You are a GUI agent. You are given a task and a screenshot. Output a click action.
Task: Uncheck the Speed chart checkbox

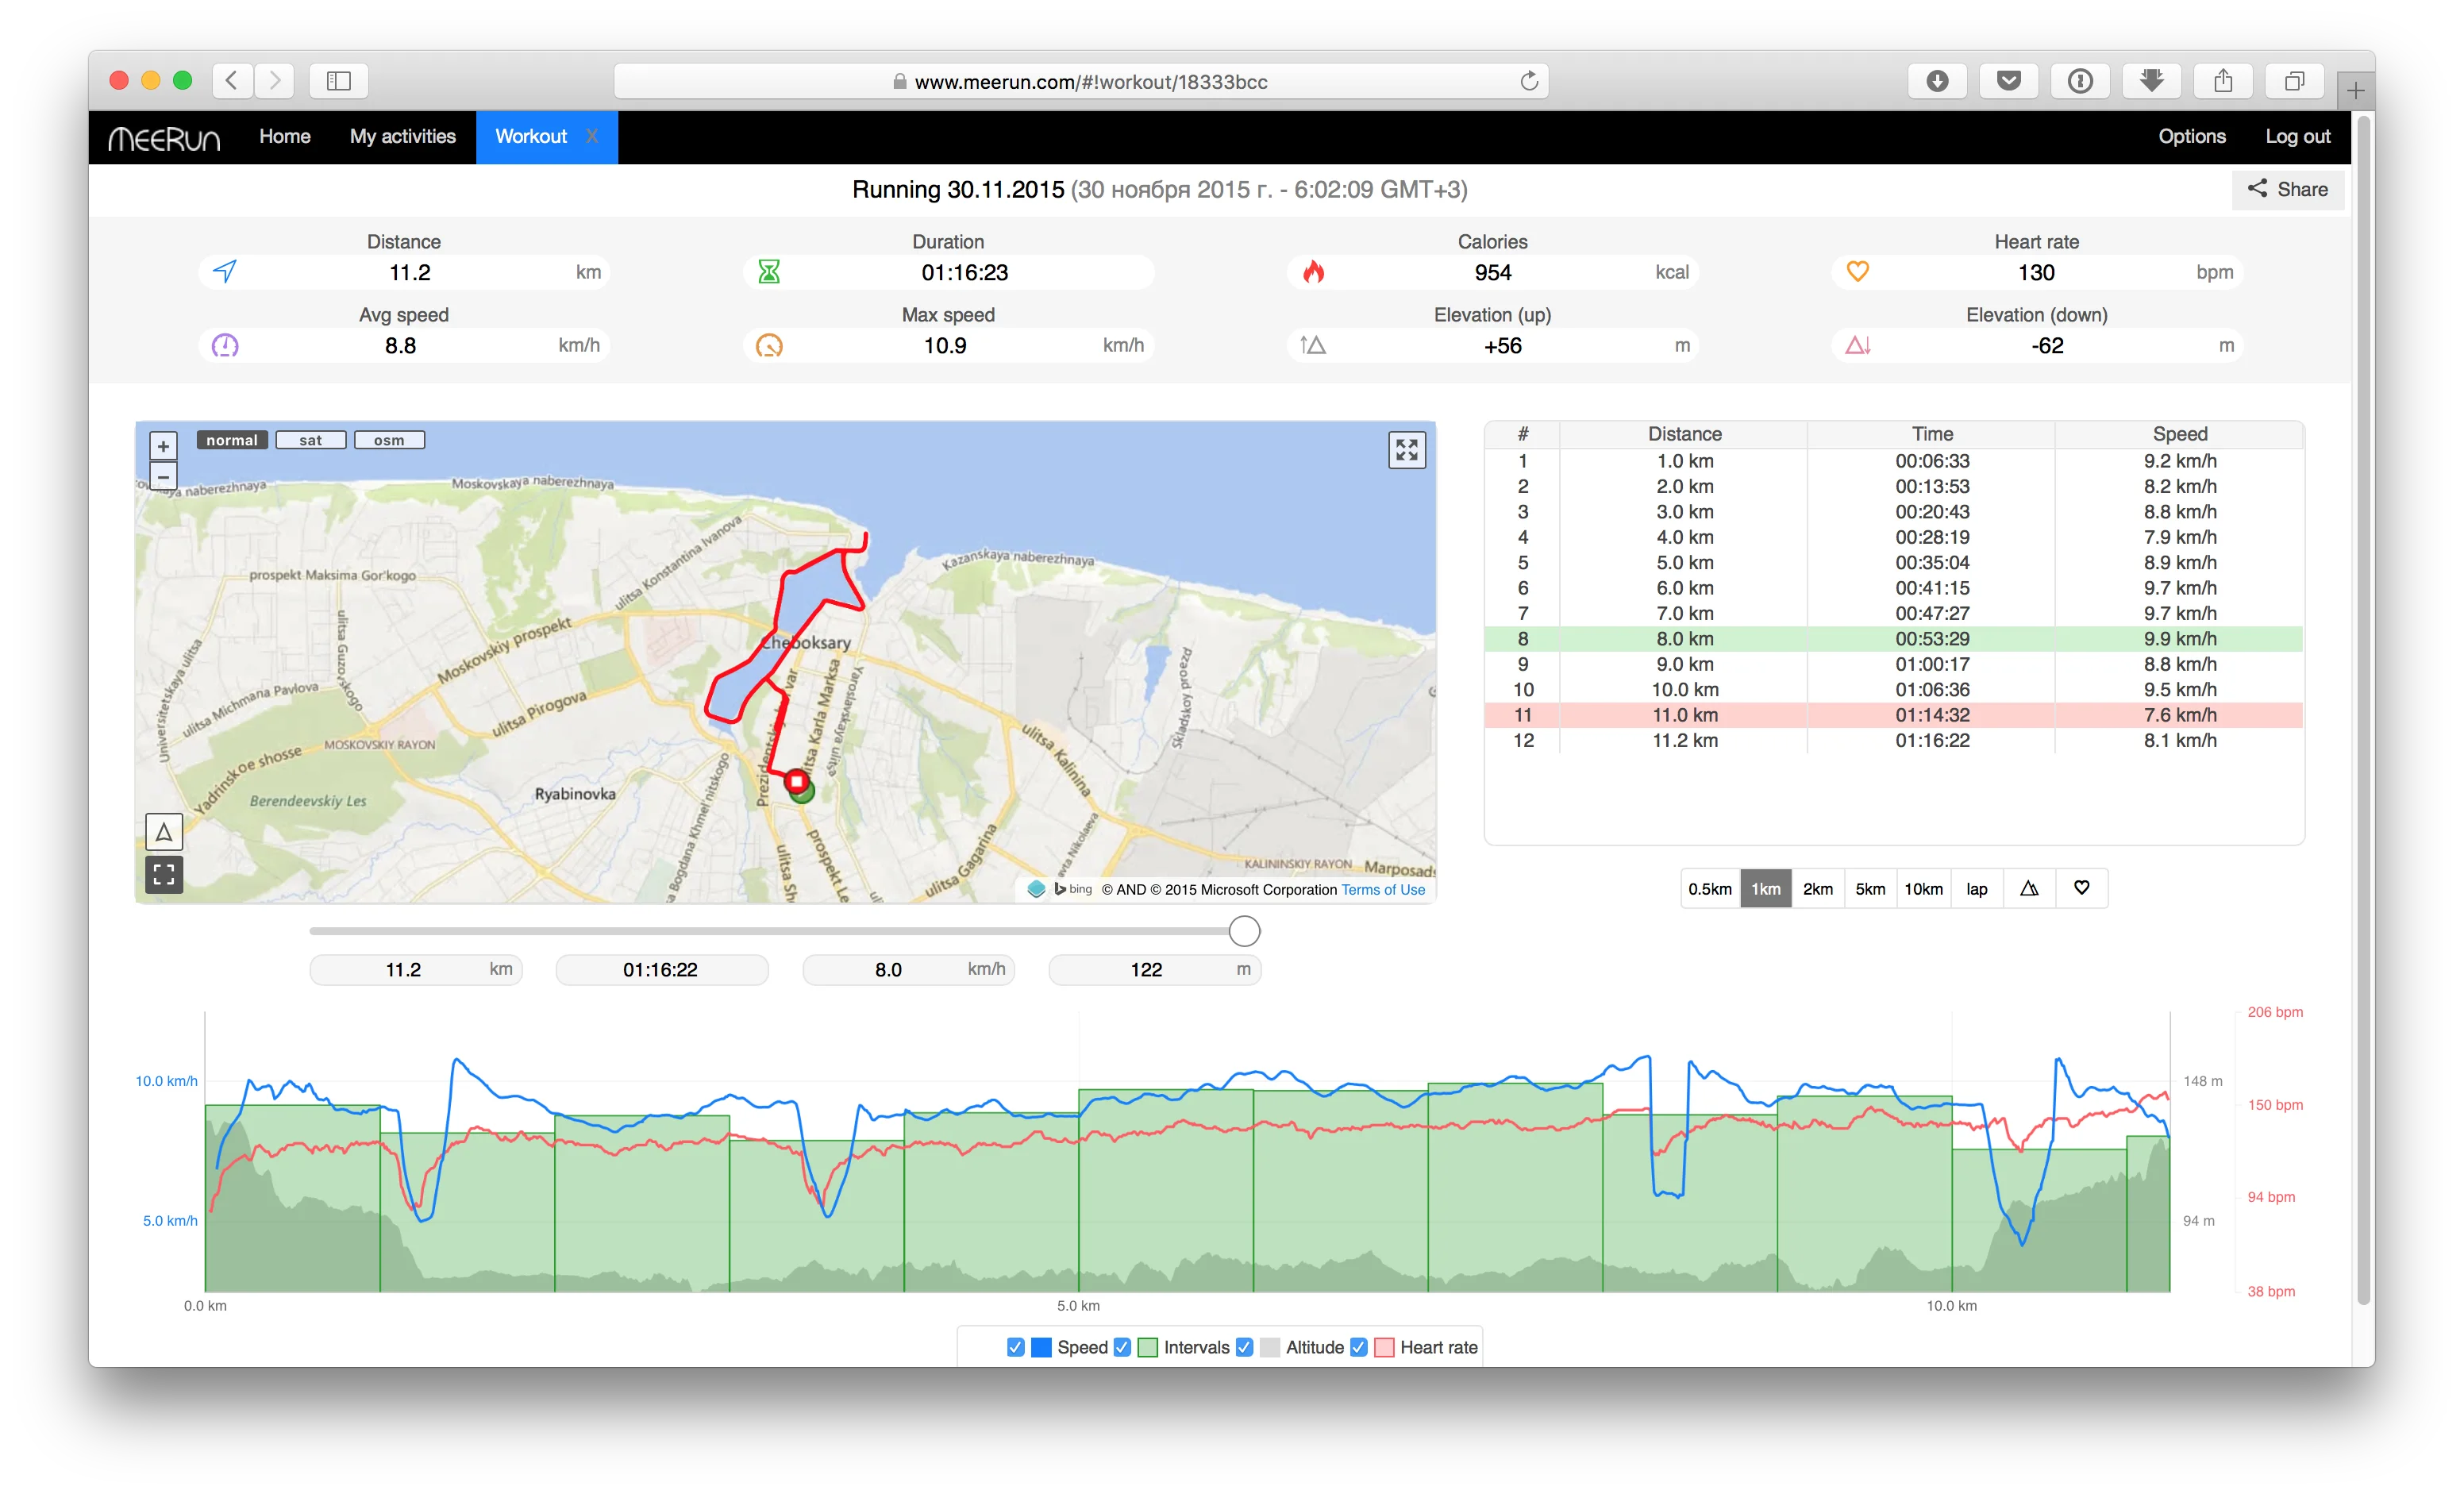(x=1016, y=1347)
